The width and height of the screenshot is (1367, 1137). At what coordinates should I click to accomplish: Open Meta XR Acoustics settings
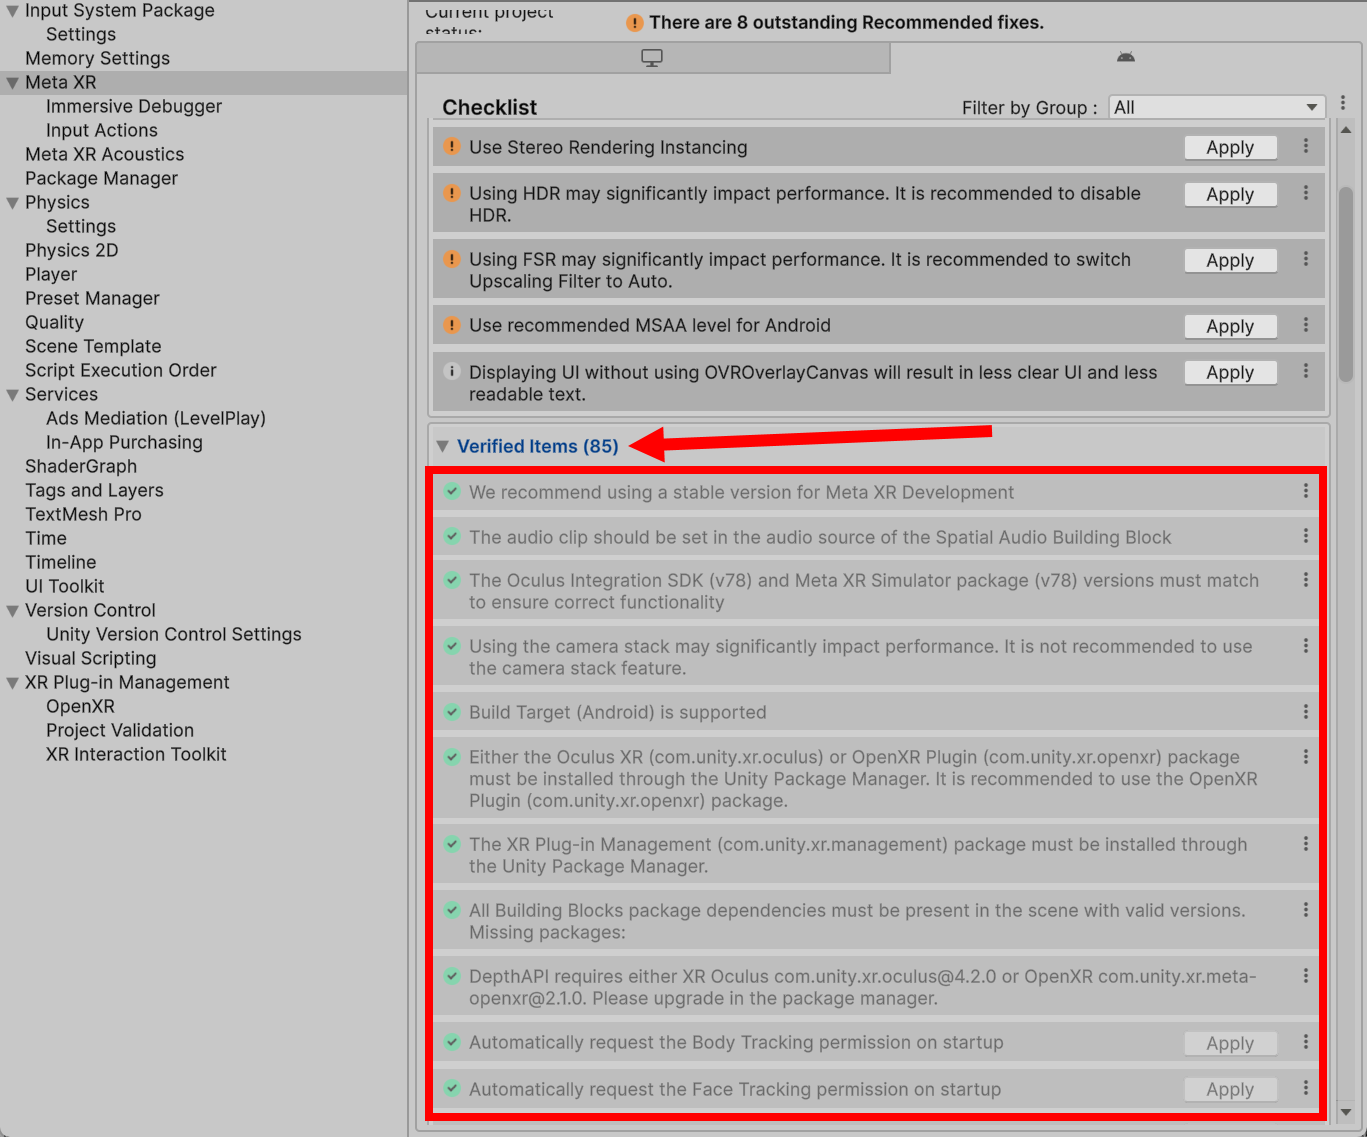coord(105,154)
